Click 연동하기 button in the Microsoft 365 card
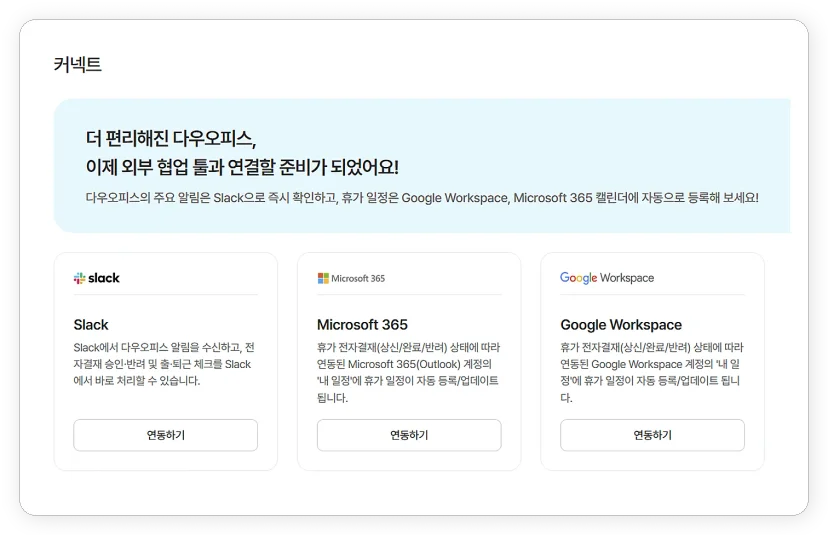 (x=409, y=435)
